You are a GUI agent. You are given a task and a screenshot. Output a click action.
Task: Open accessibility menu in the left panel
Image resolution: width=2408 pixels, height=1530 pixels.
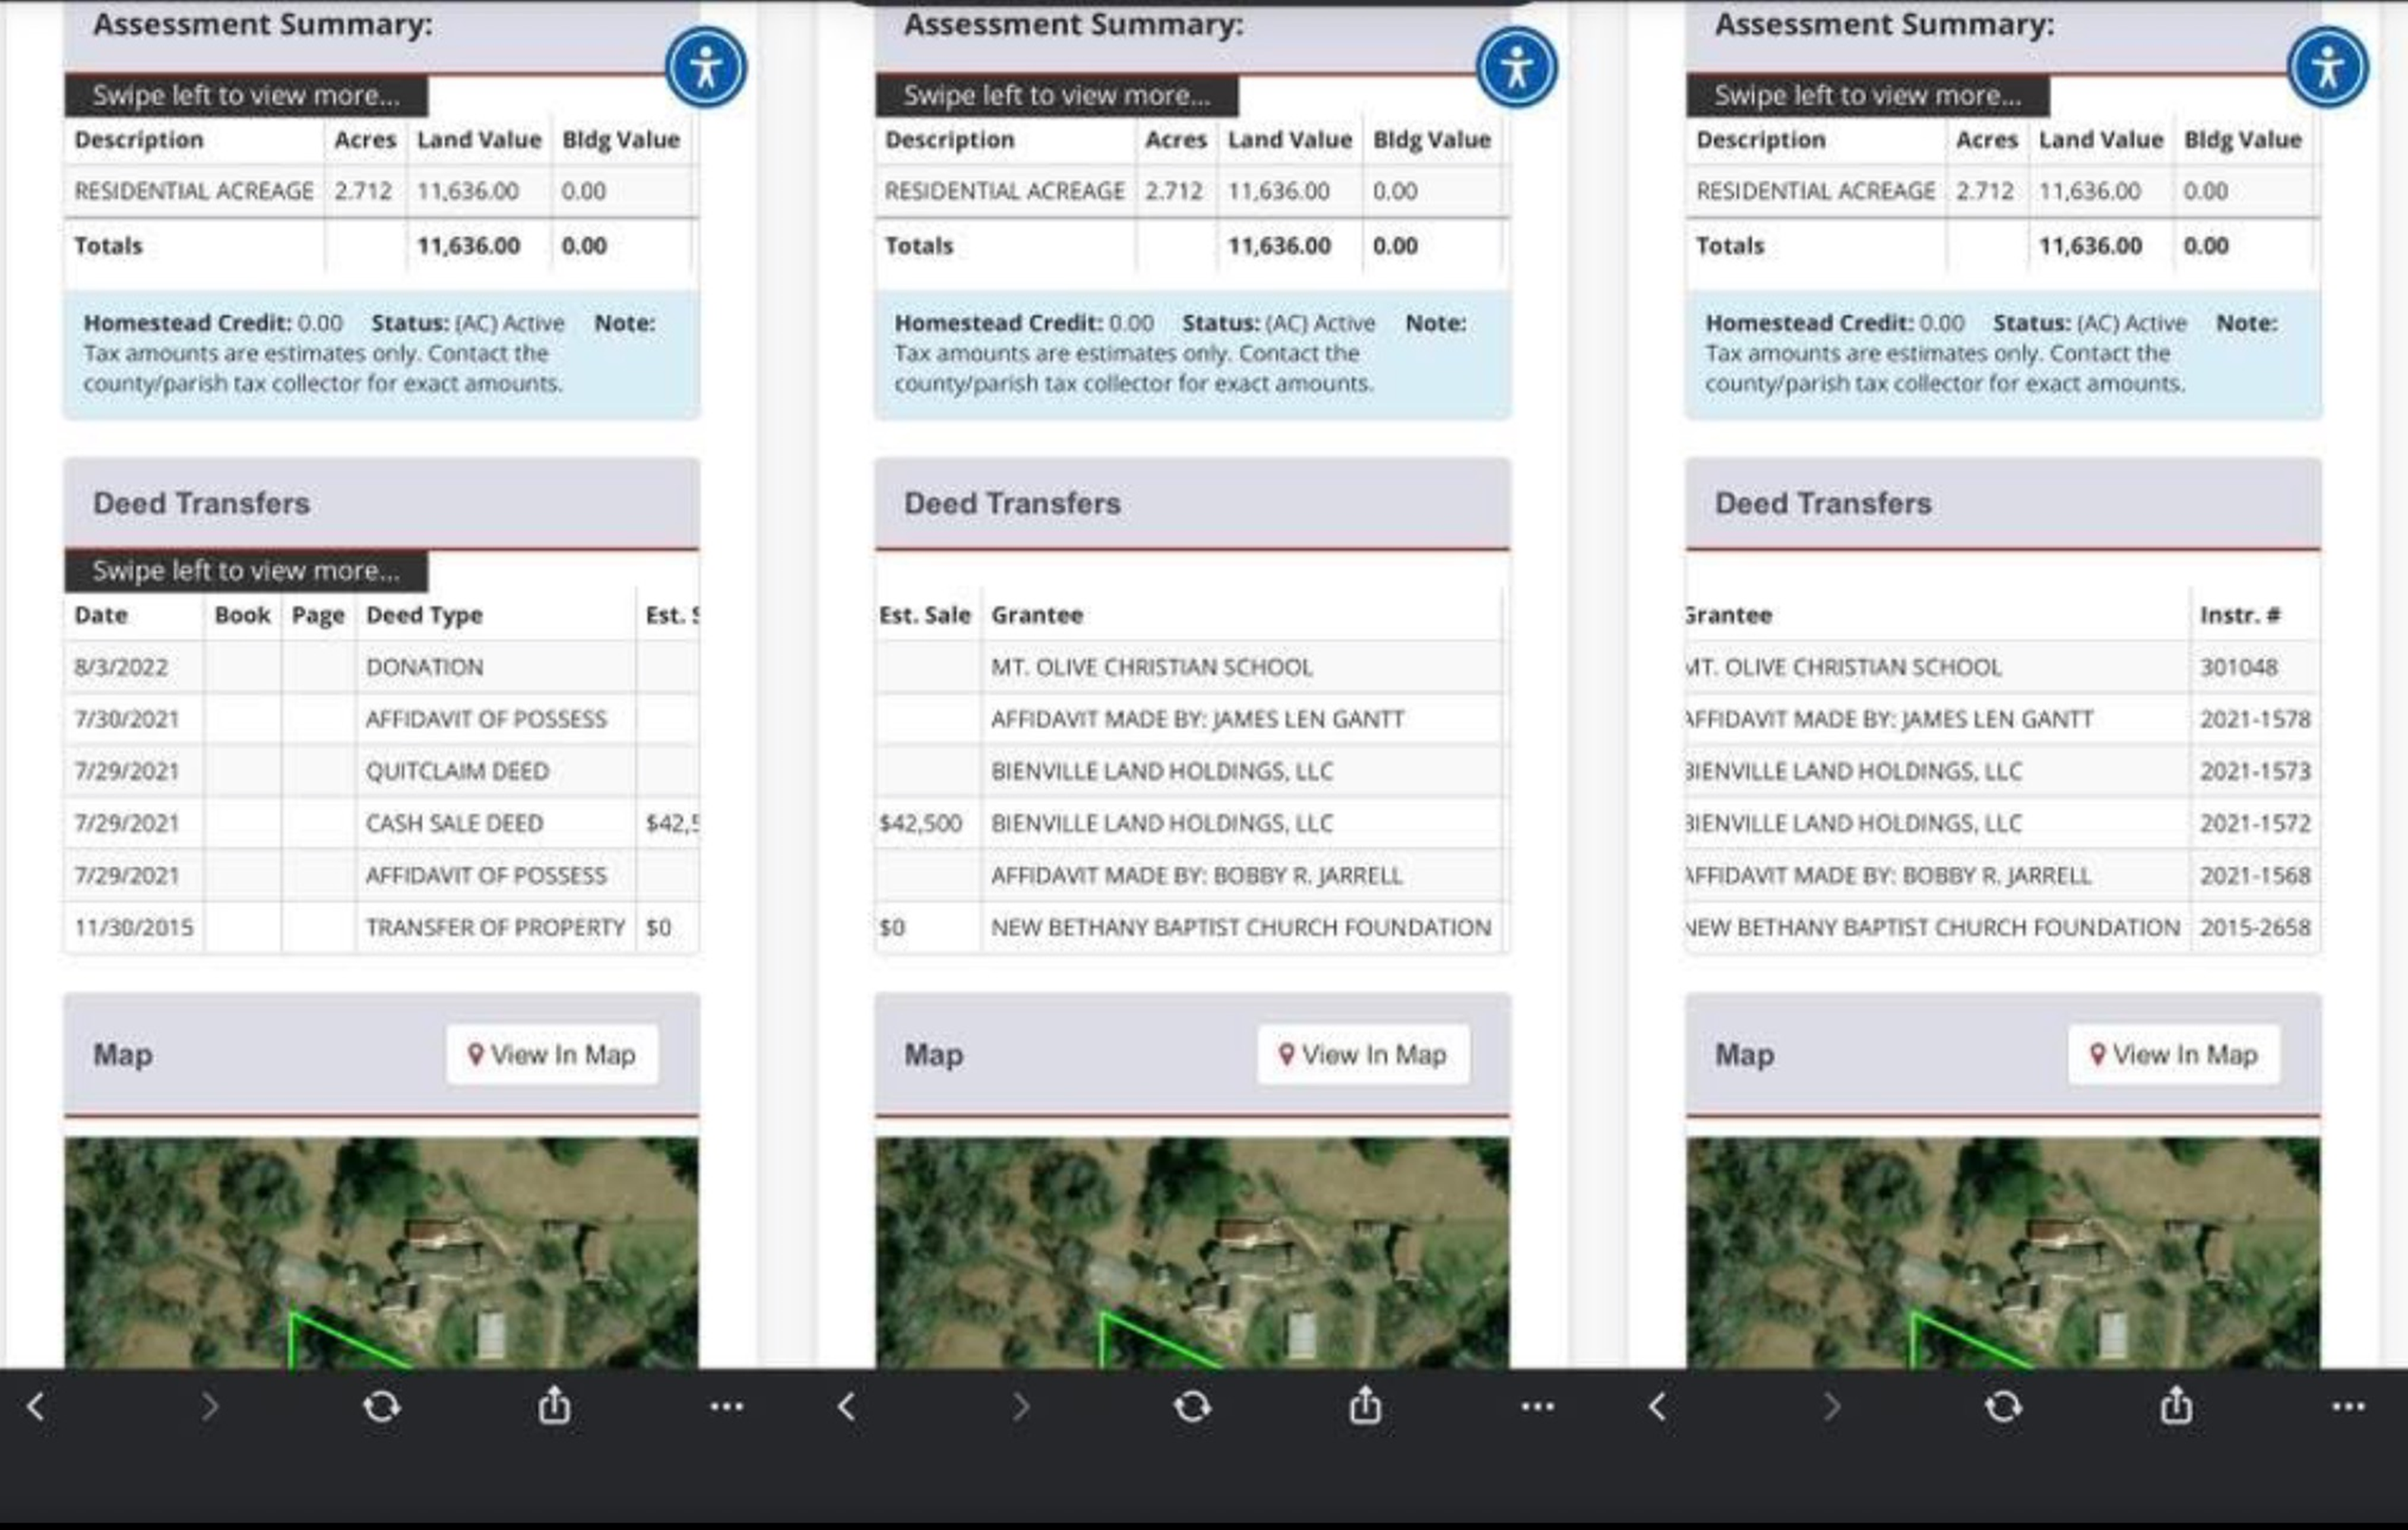[x=706, y=68]
